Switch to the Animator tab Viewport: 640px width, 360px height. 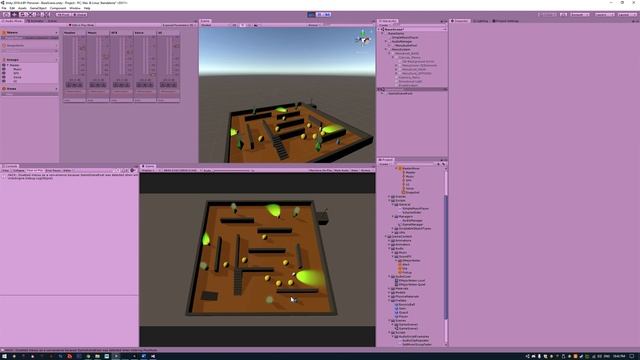[x=36, y=21]
